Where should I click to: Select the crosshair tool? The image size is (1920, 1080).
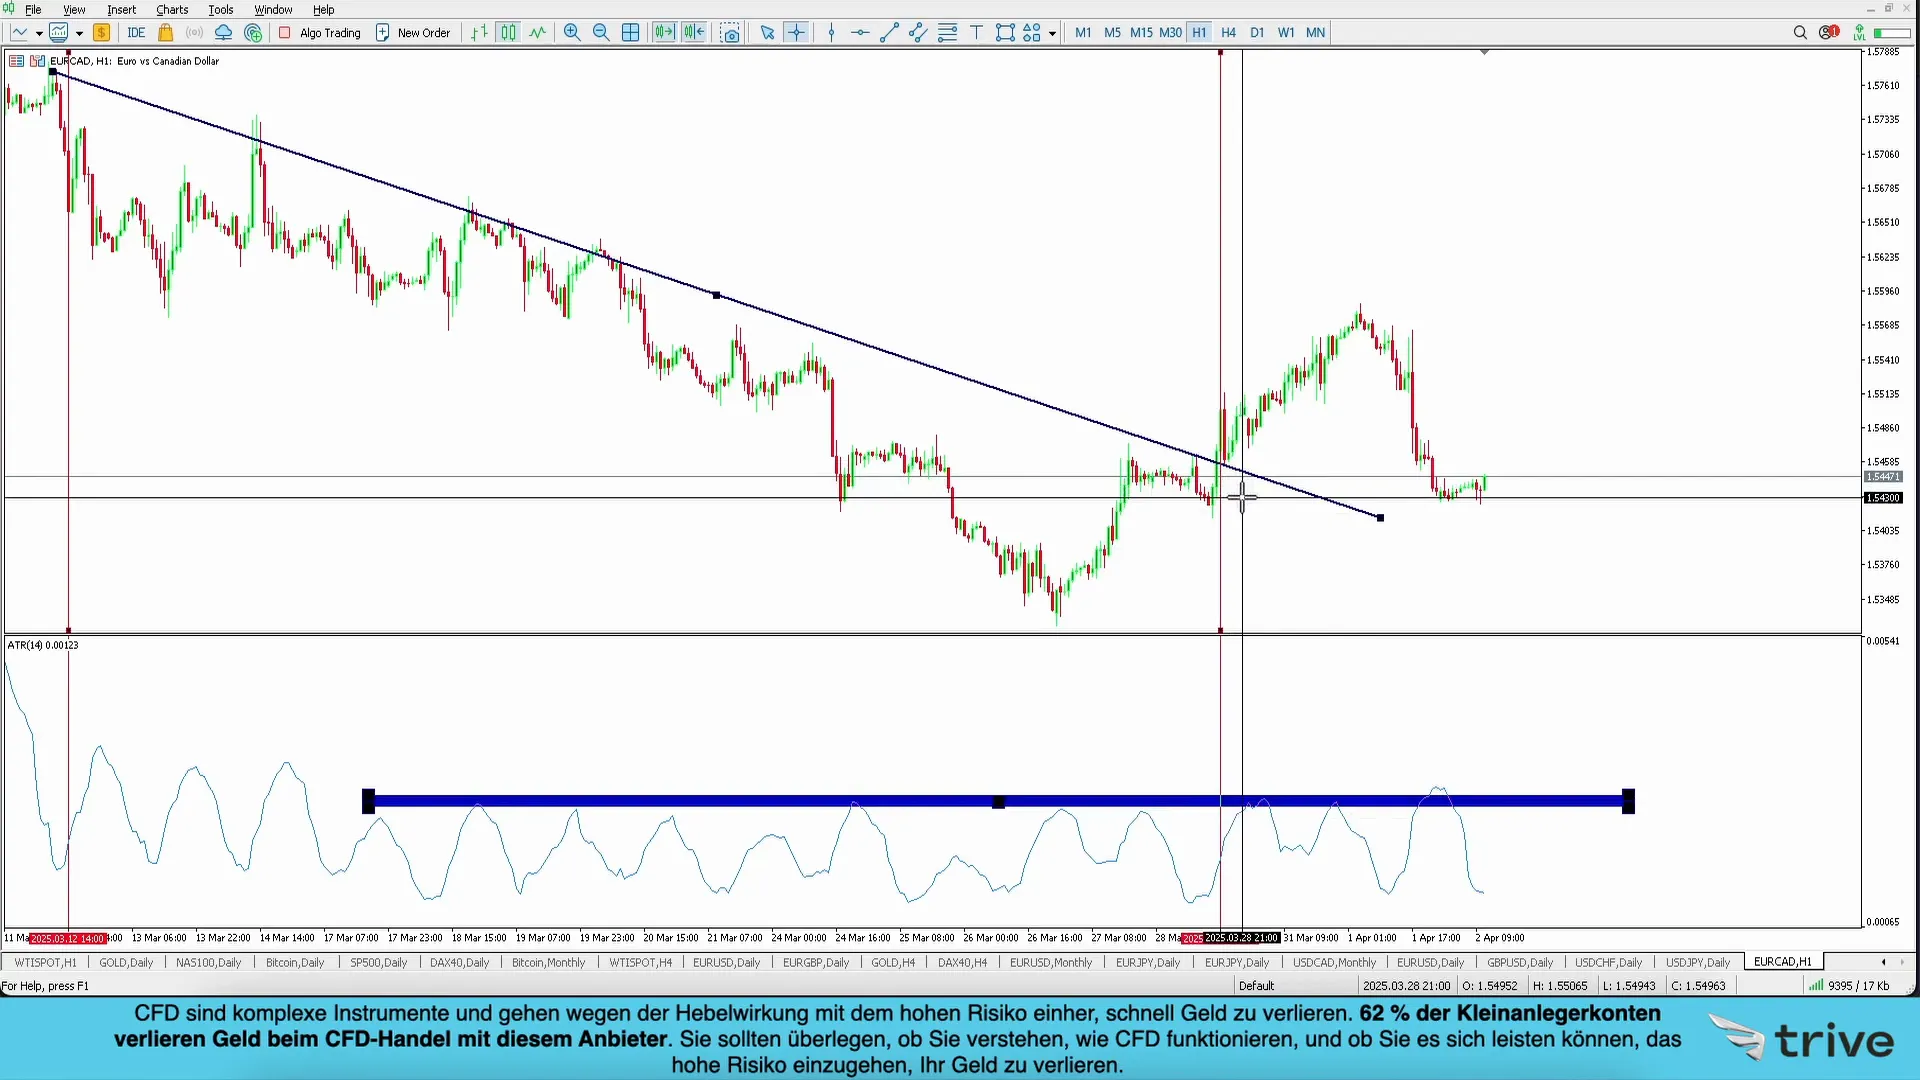796,32
